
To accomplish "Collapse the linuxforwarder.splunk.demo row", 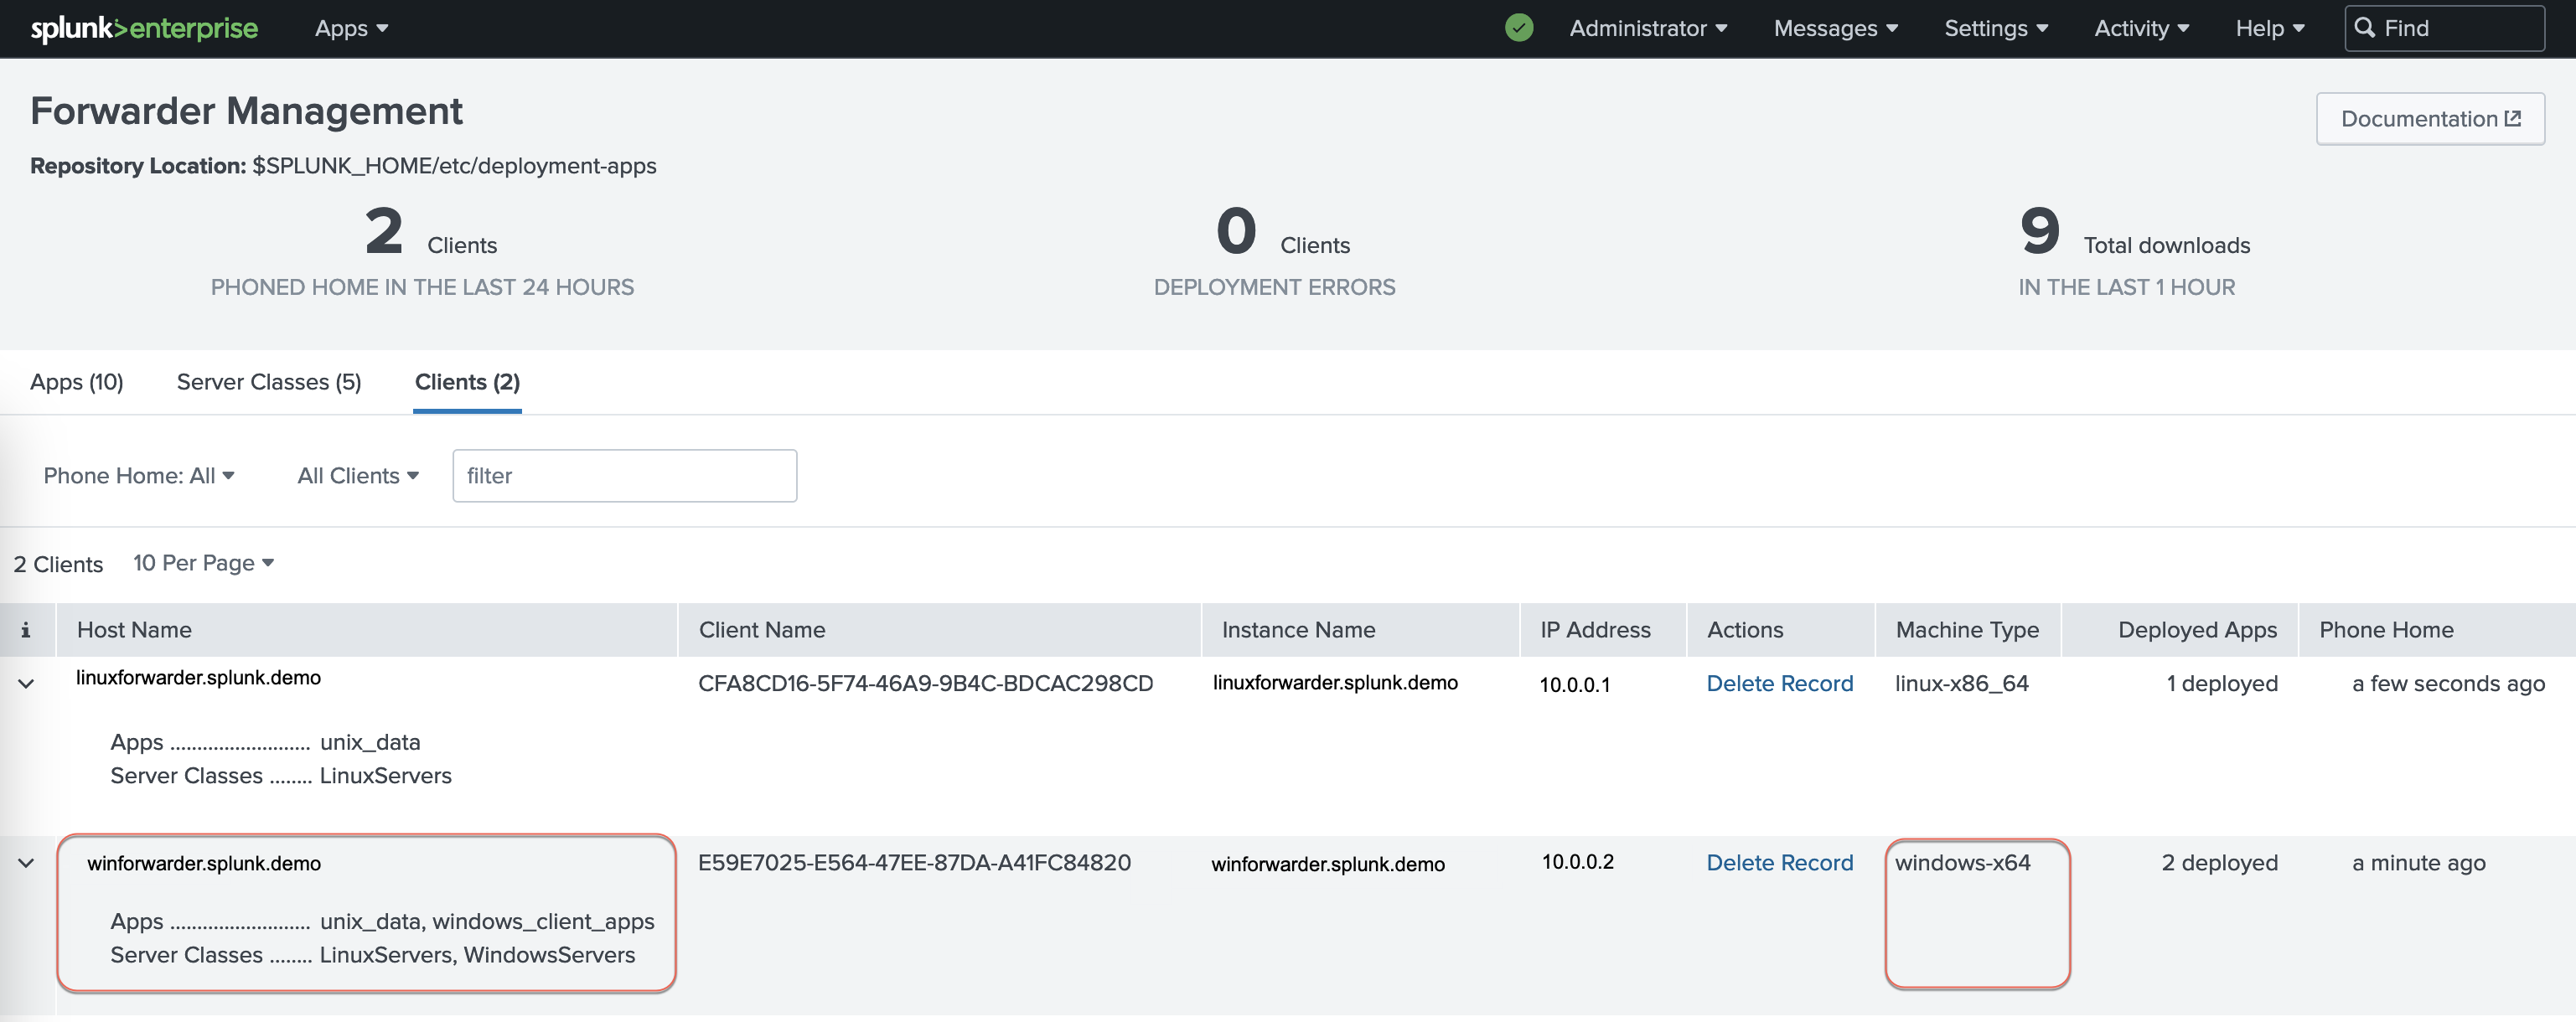I will click(x=25, y=683).
